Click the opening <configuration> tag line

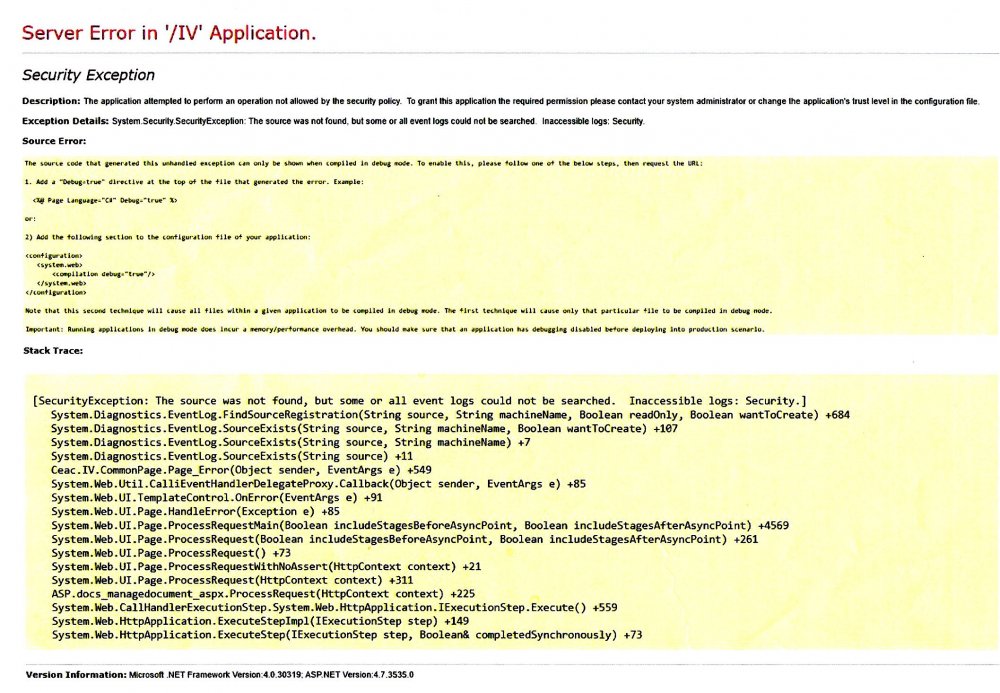(x=48, y=255)
